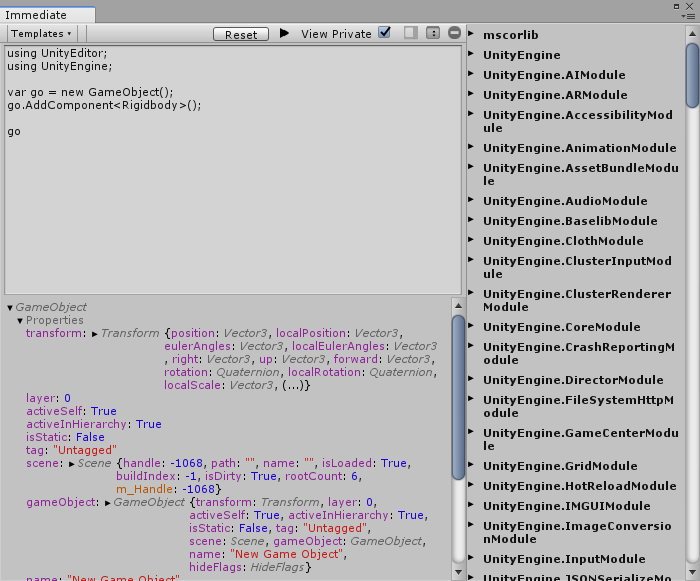Click the 'activeSelf: True' property row

pyautogui.click(x=71, y=411)
